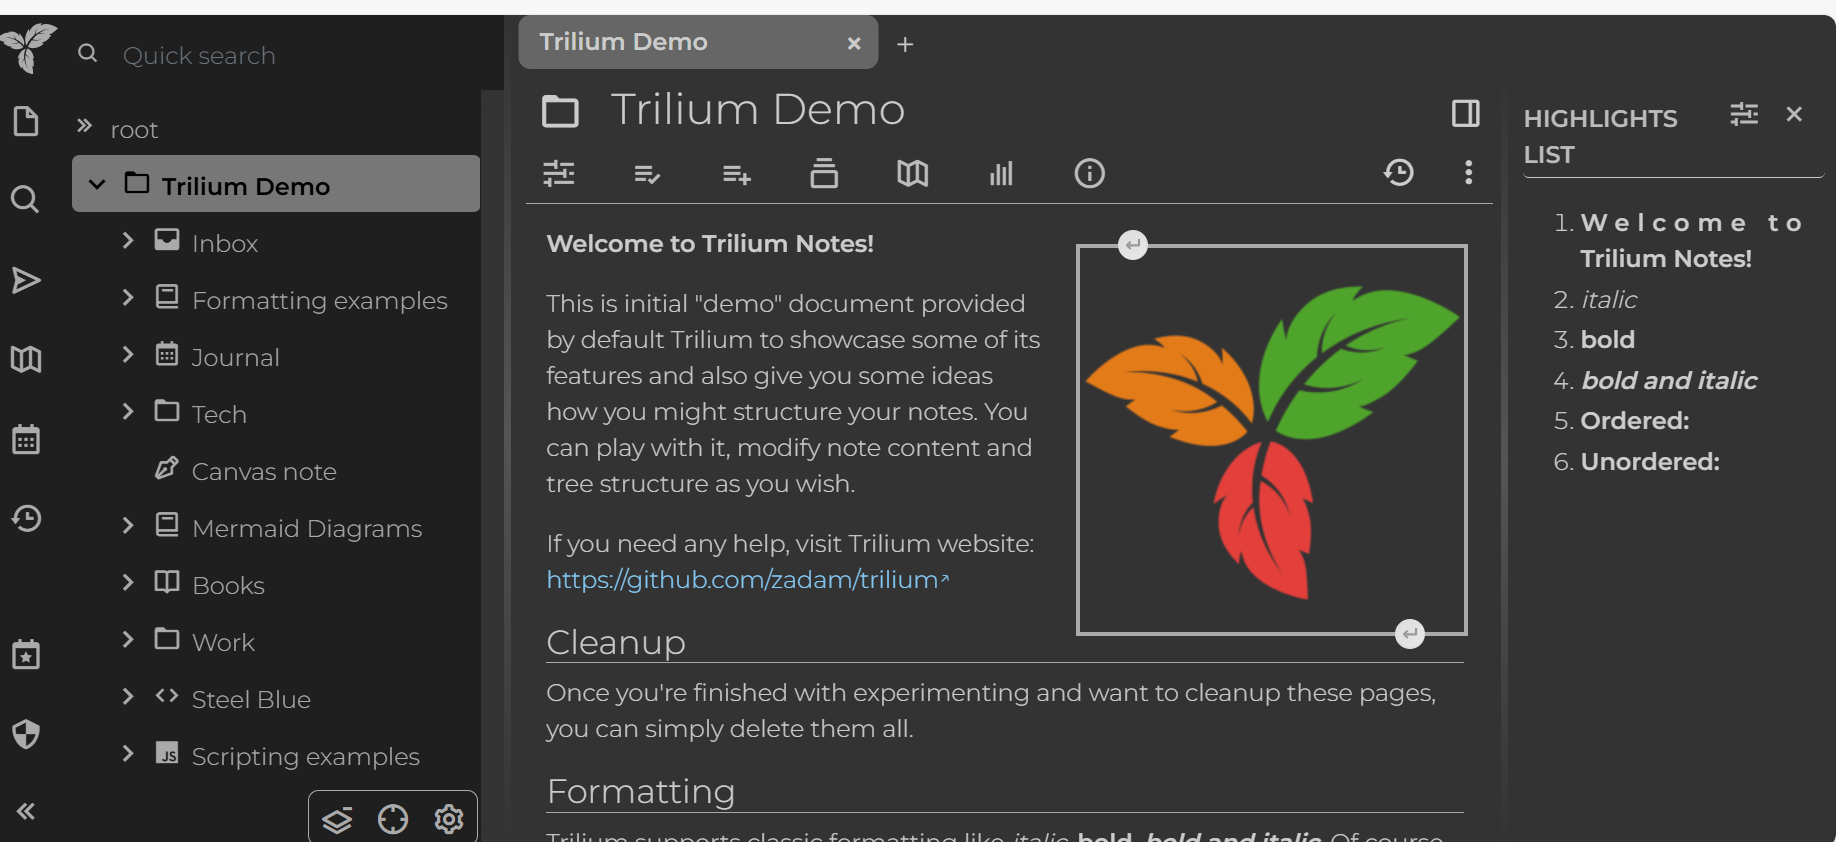Click the root expand chevrons
Viewport: 1836px width, 842px height.
[85, 126]
